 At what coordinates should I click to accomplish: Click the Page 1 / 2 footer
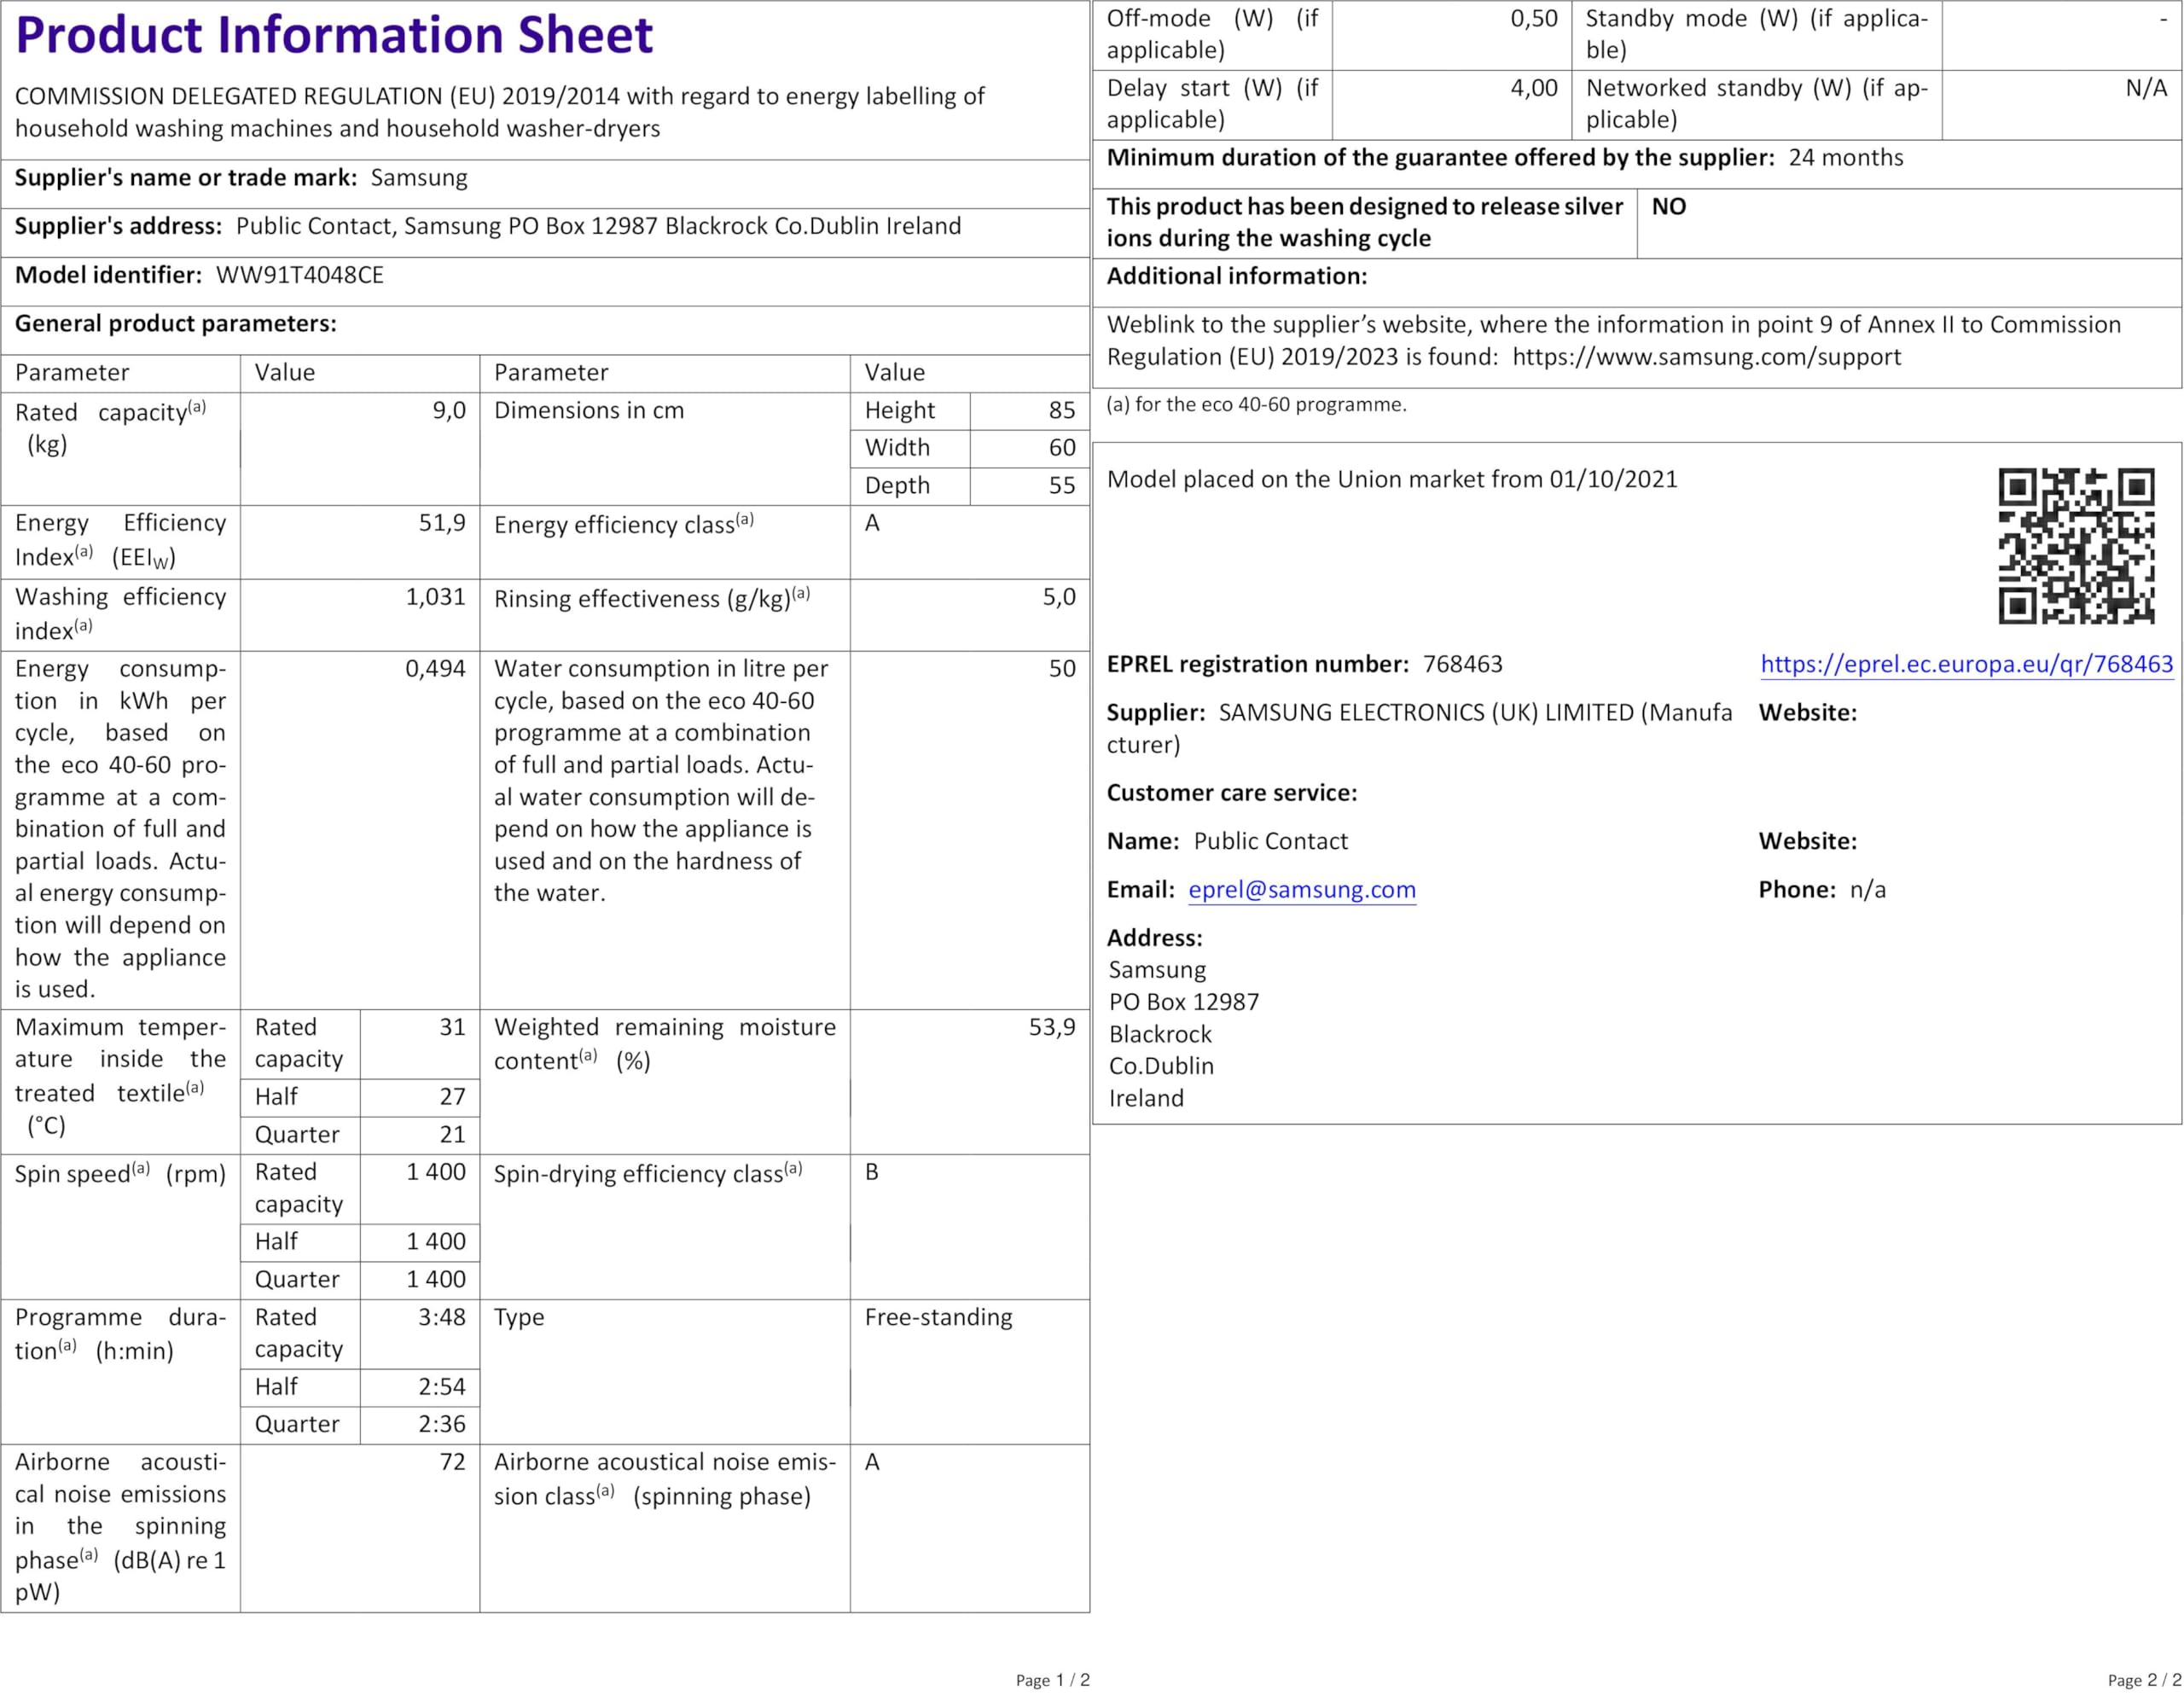1052,1681
